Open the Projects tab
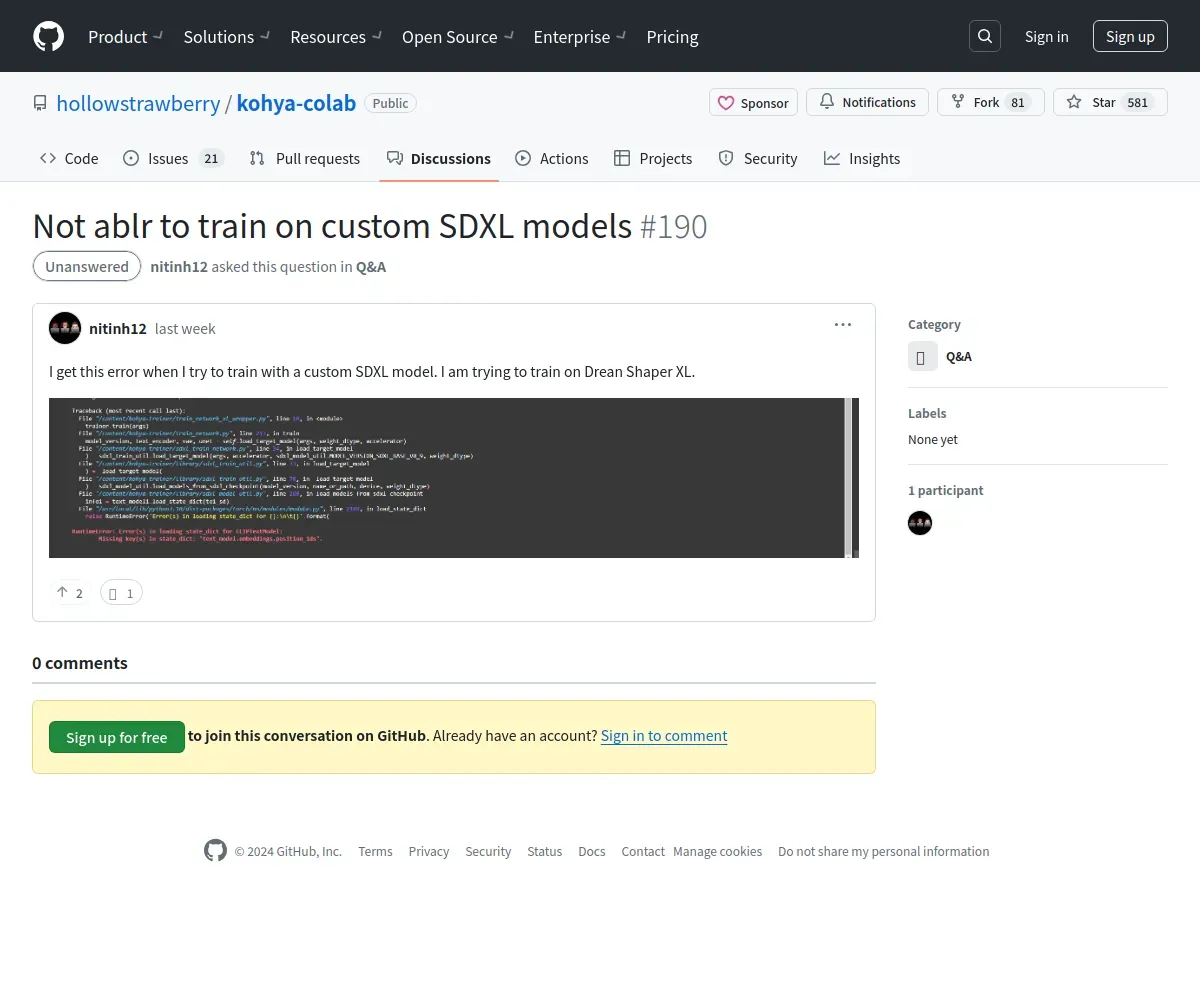Screen dimensions: 1200x1000 pos(653,158)
